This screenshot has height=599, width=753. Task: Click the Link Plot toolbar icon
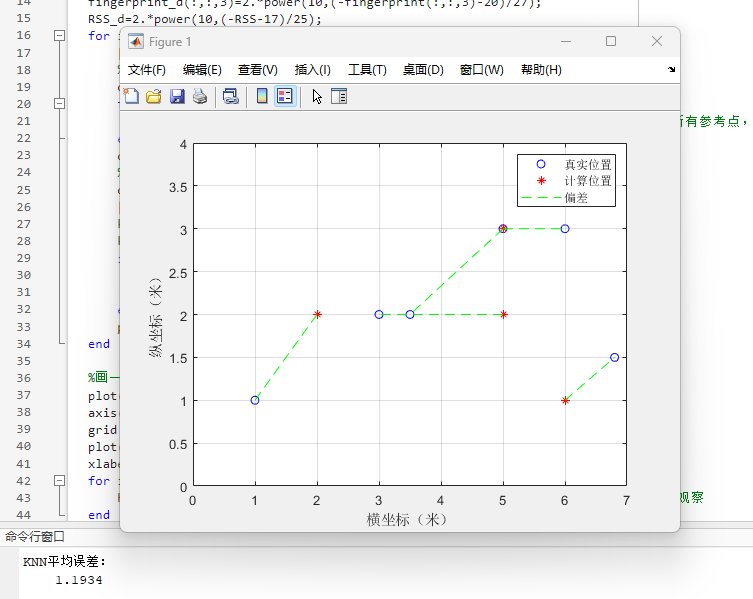(x=231, y=97)
